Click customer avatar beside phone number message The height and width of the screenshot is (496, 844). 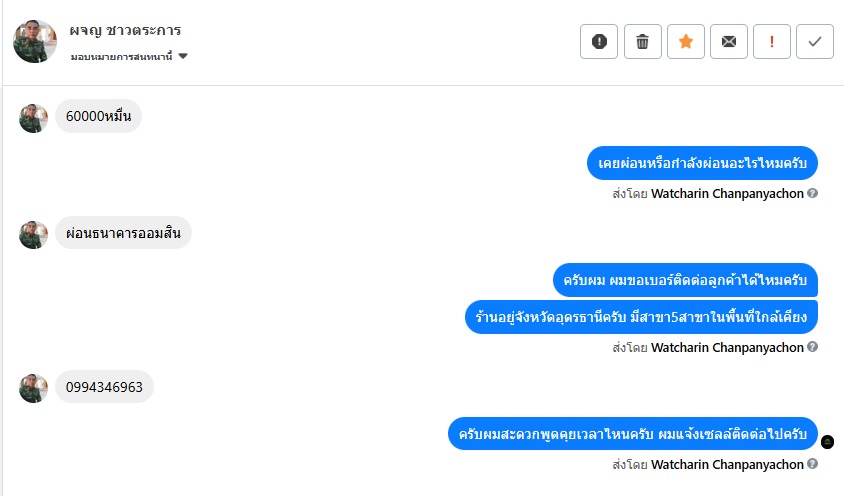[x=34, y=388]
